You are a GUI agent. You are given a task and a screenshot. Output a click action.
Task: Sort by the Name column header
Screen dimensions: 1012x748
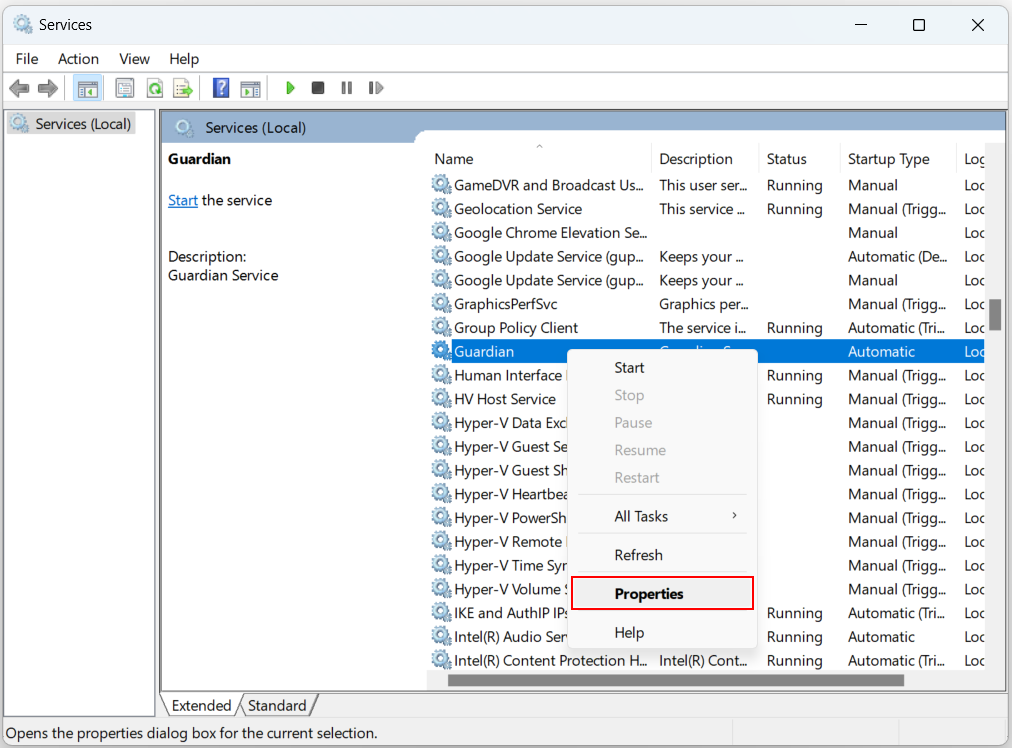pos(540,159)
